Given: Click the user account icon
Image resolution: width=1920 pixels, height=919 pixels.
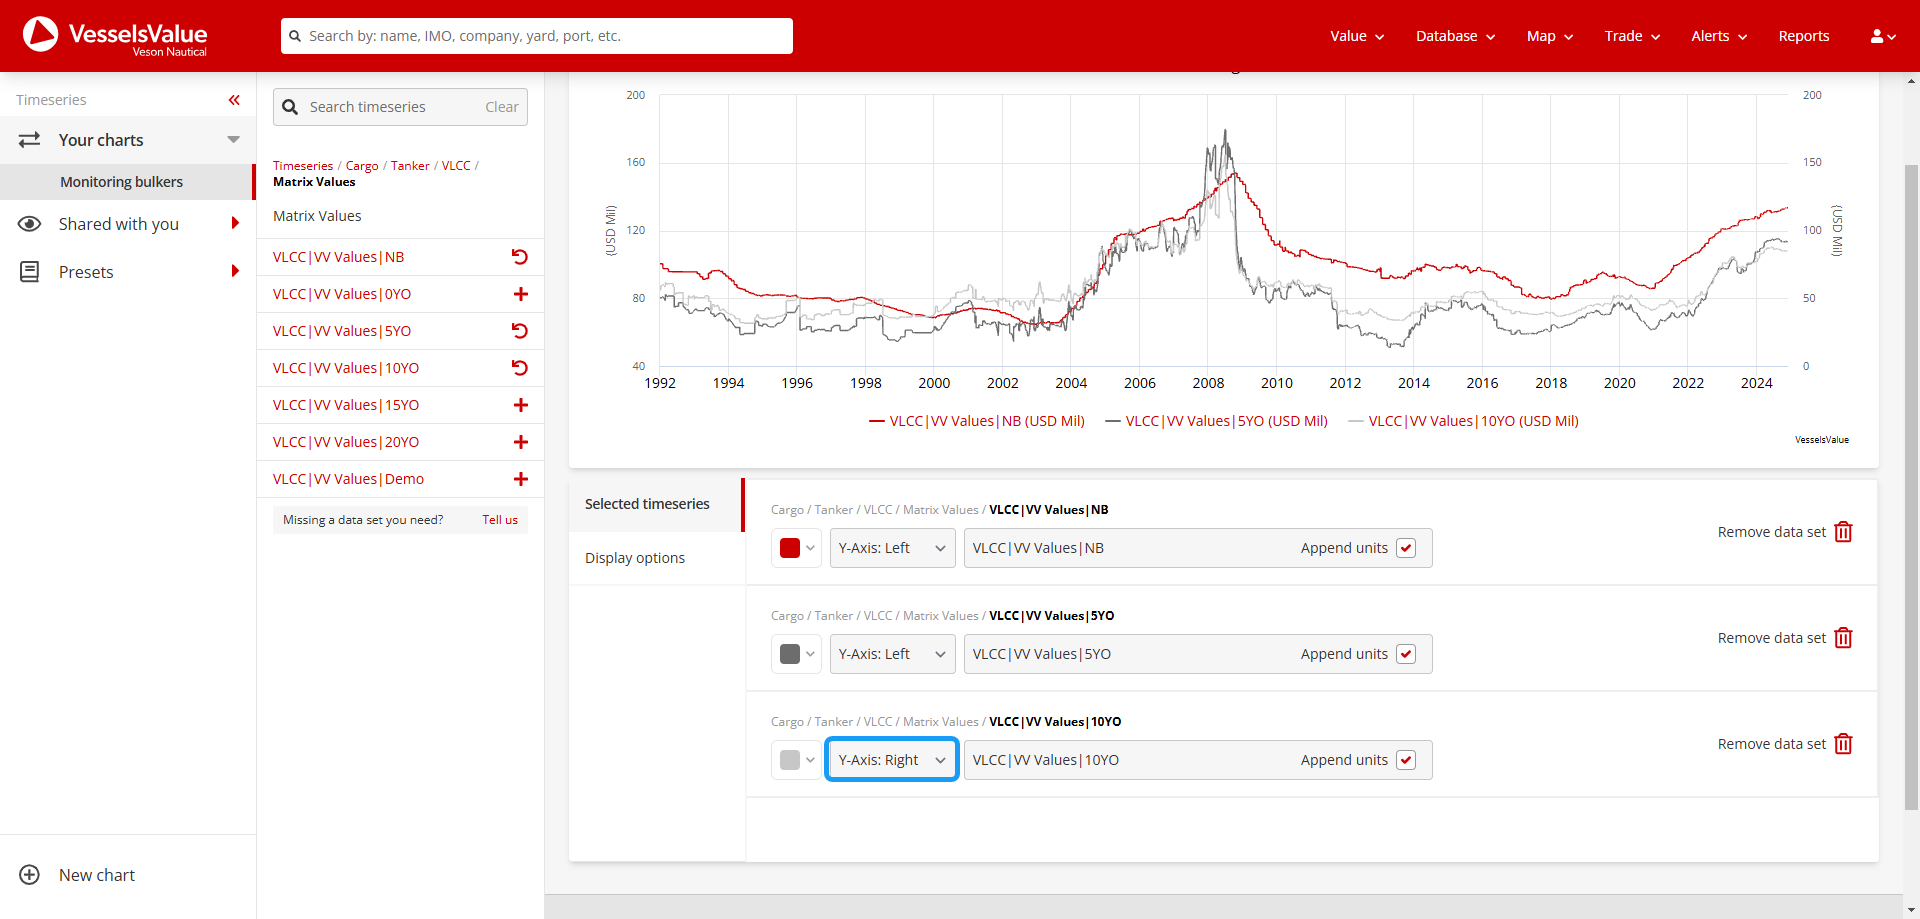Looking at the screenshot, I should click(1878, 35).
